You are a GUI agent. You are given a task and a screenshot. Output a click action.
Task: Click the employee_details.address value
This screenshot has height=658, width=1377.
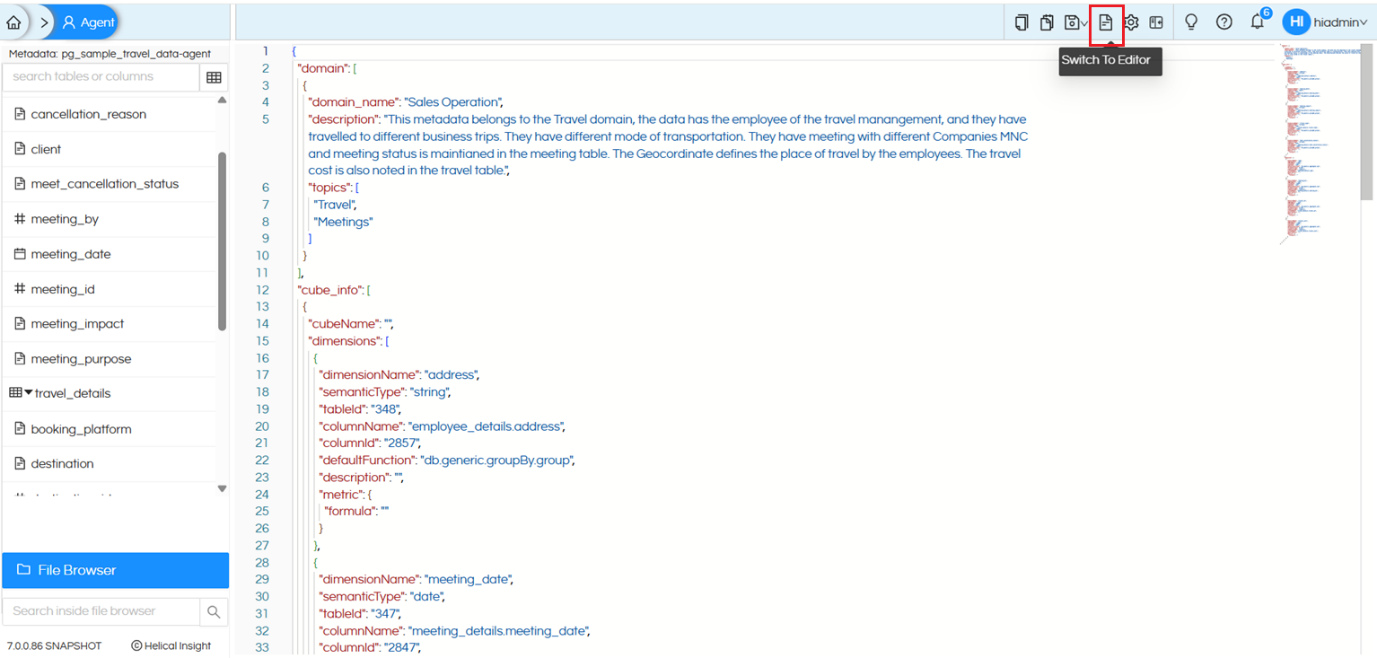(486, 426)
